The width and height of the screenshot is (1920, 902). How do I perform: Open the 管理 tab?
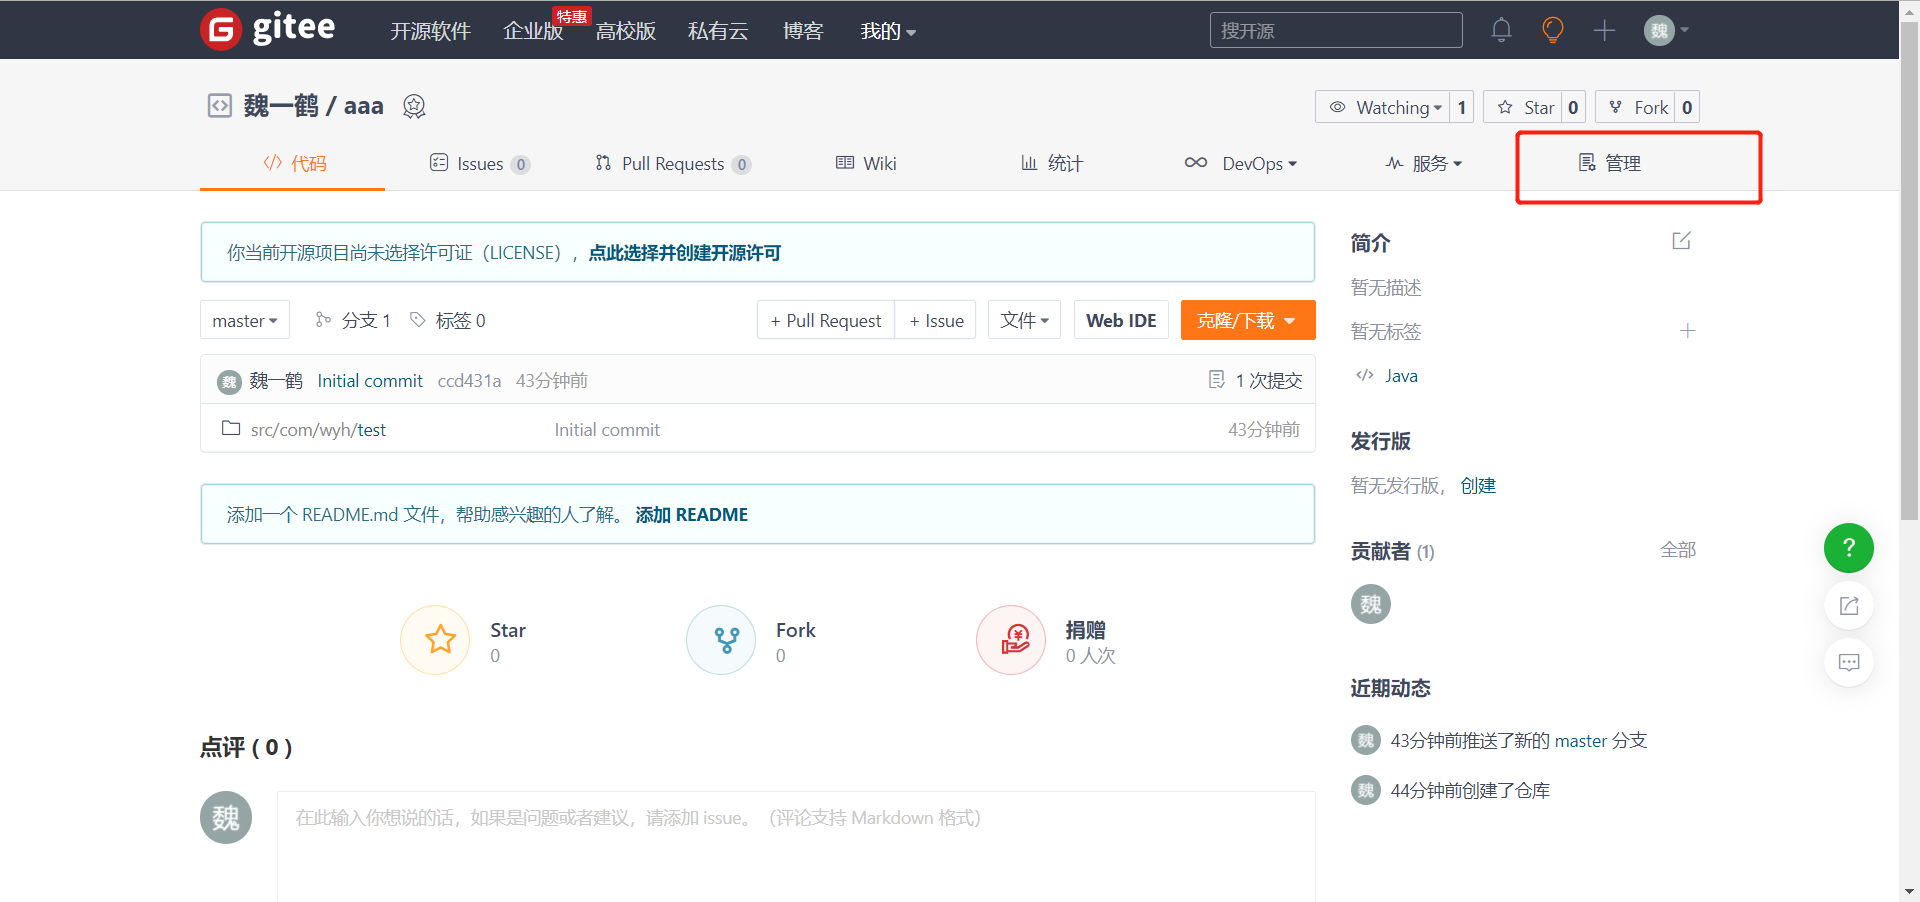[1610, 163]
